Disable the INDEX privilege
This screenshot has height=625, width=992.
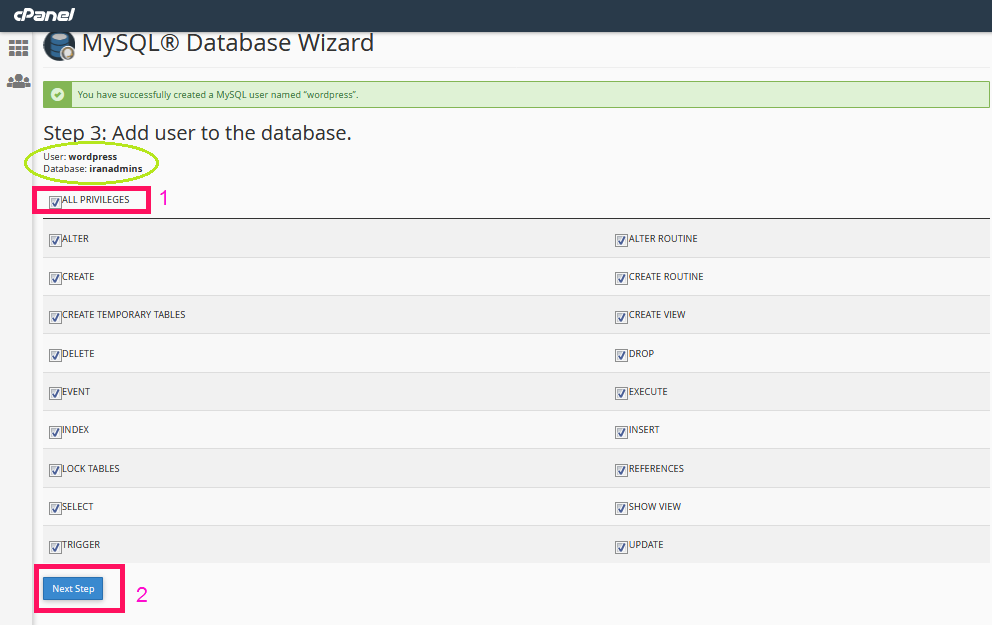pyautogui.click(x=55, y=432)
